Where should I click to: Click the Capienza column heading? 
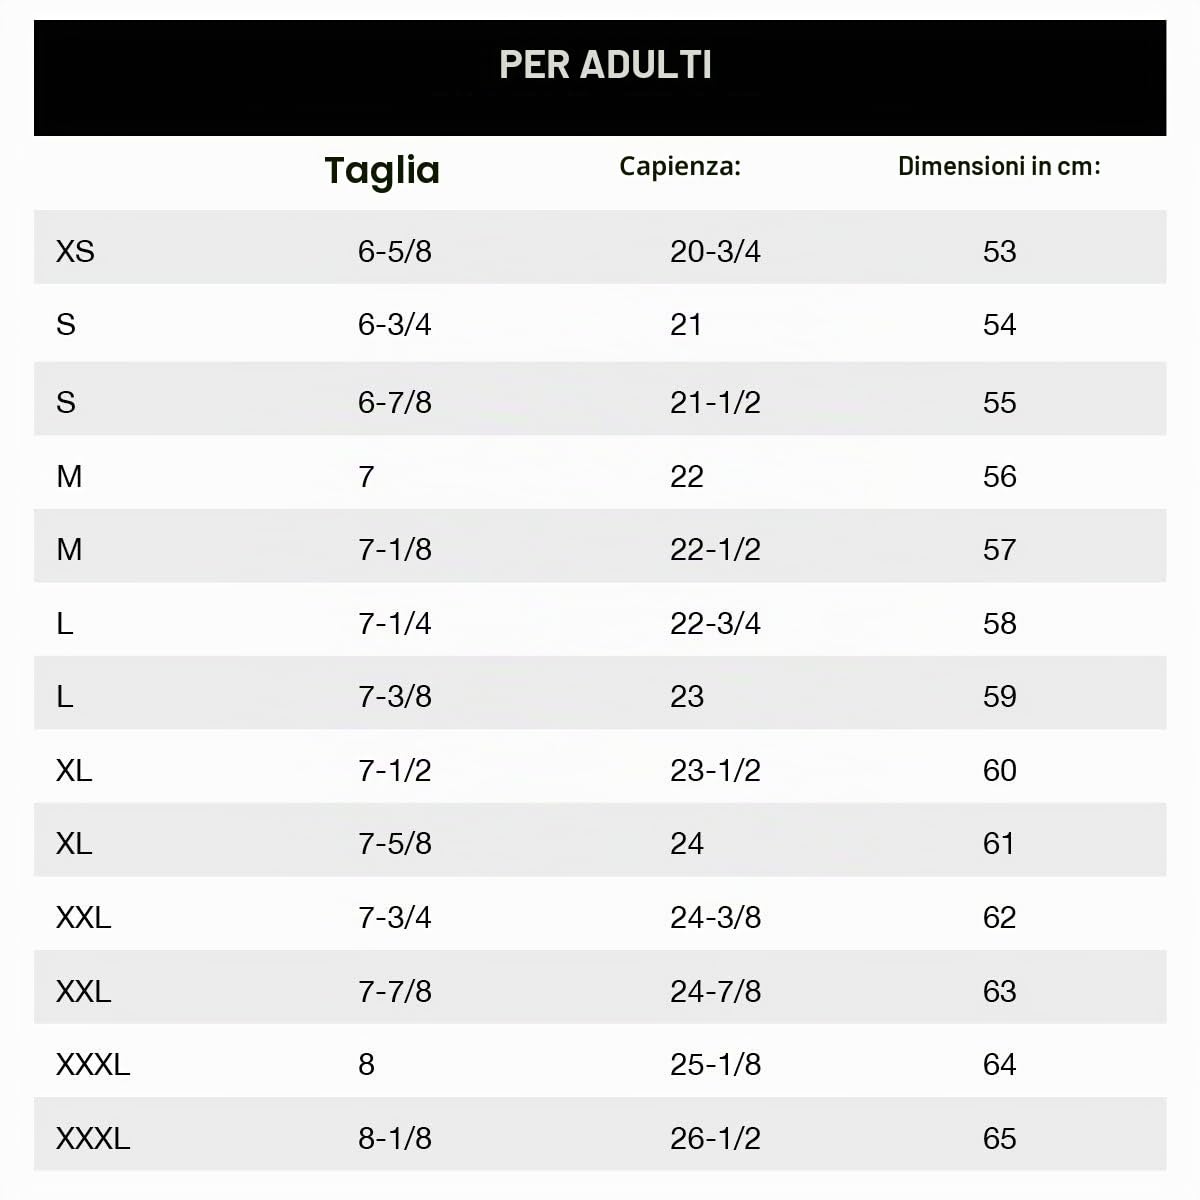[680, 166]
